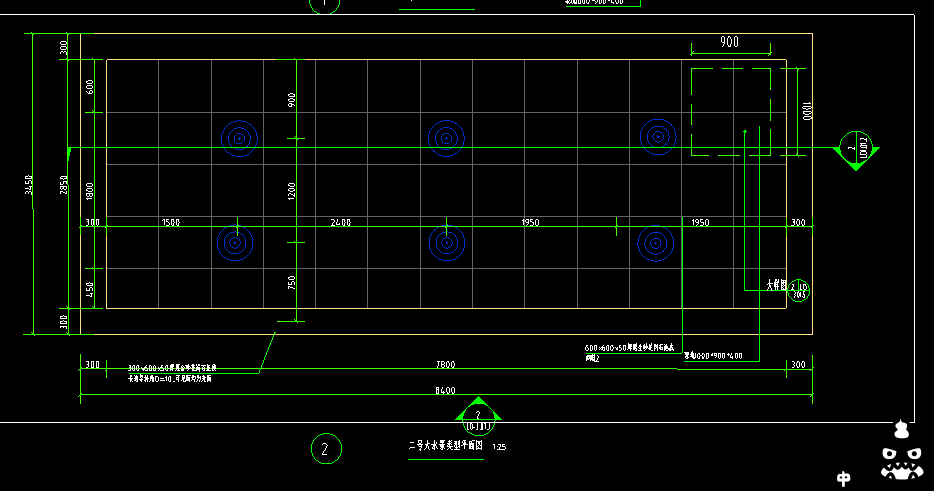This screenshot has height=491, width=934.
Task: Select the 7800 dimension text
Action: point(446,364)
